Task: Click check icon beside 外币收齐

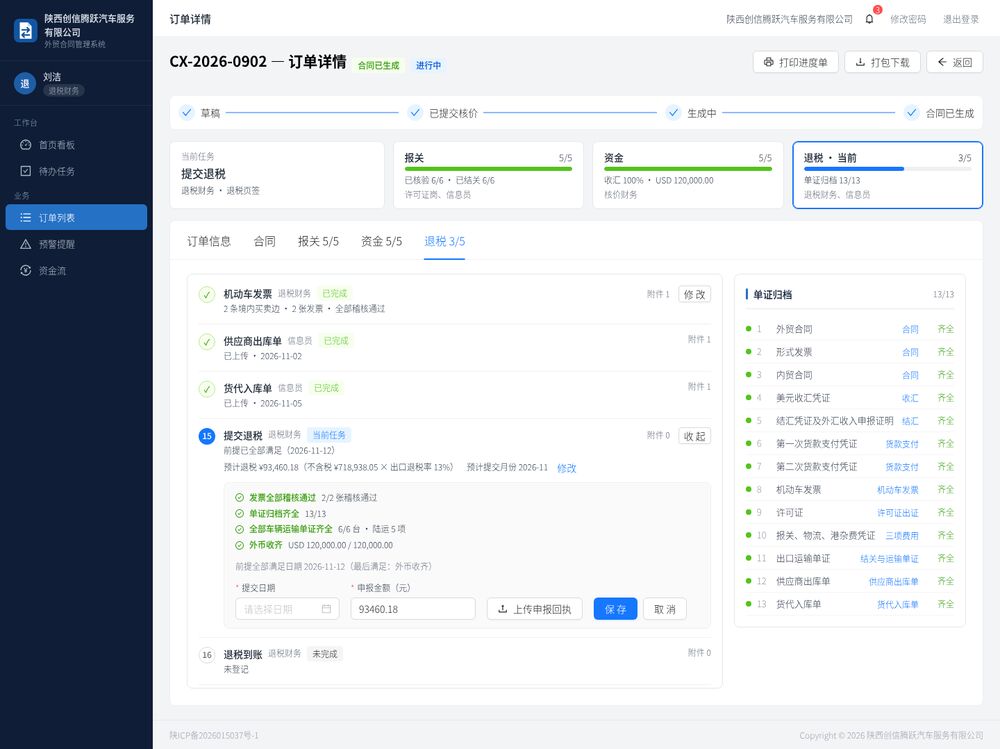Action: coord(239,545)
